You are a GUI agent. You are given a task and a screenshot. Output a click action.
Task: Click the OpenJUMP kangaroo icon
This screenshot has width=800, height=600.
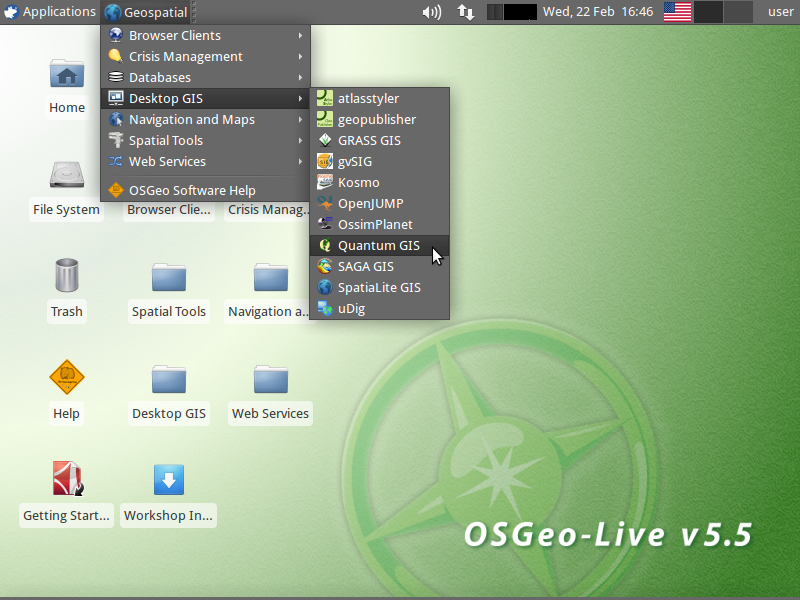(x=324, y=203)
